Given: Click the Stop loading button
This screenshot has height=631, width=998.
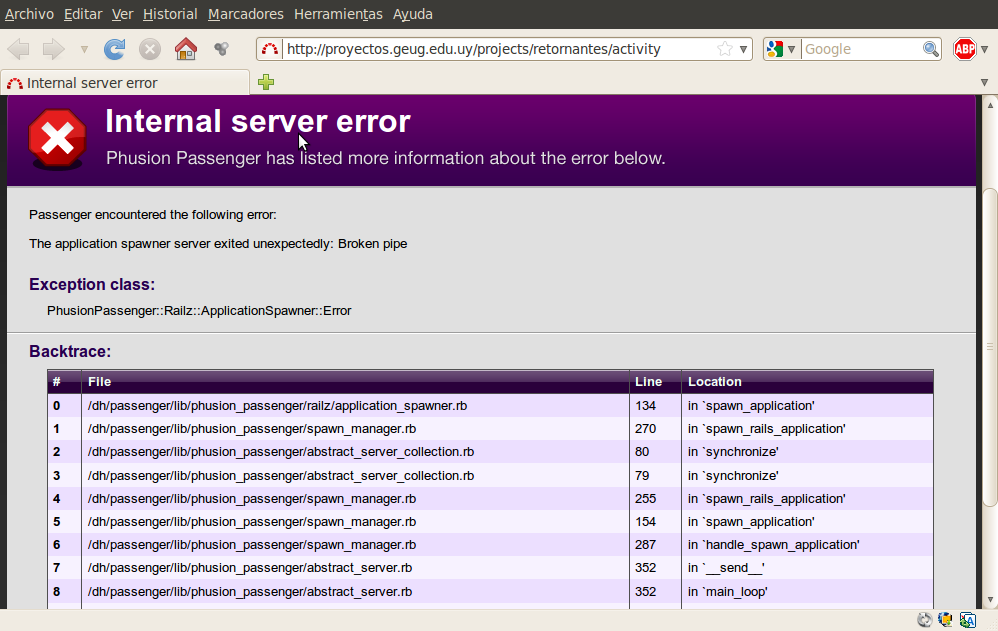Looking at the screenshot, I should [150, 49].
